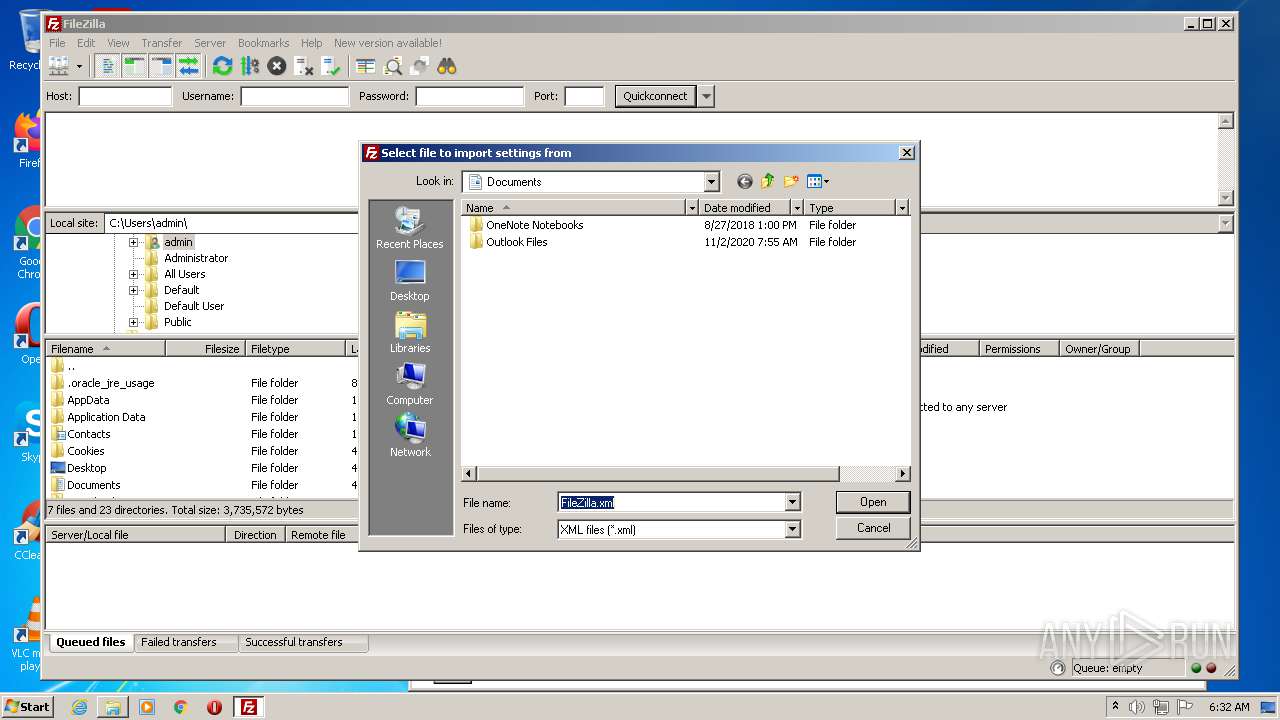Select Desktop in dialog sidebar
The height and width of the screenshot is (720, 1280).
pos(410,281)
